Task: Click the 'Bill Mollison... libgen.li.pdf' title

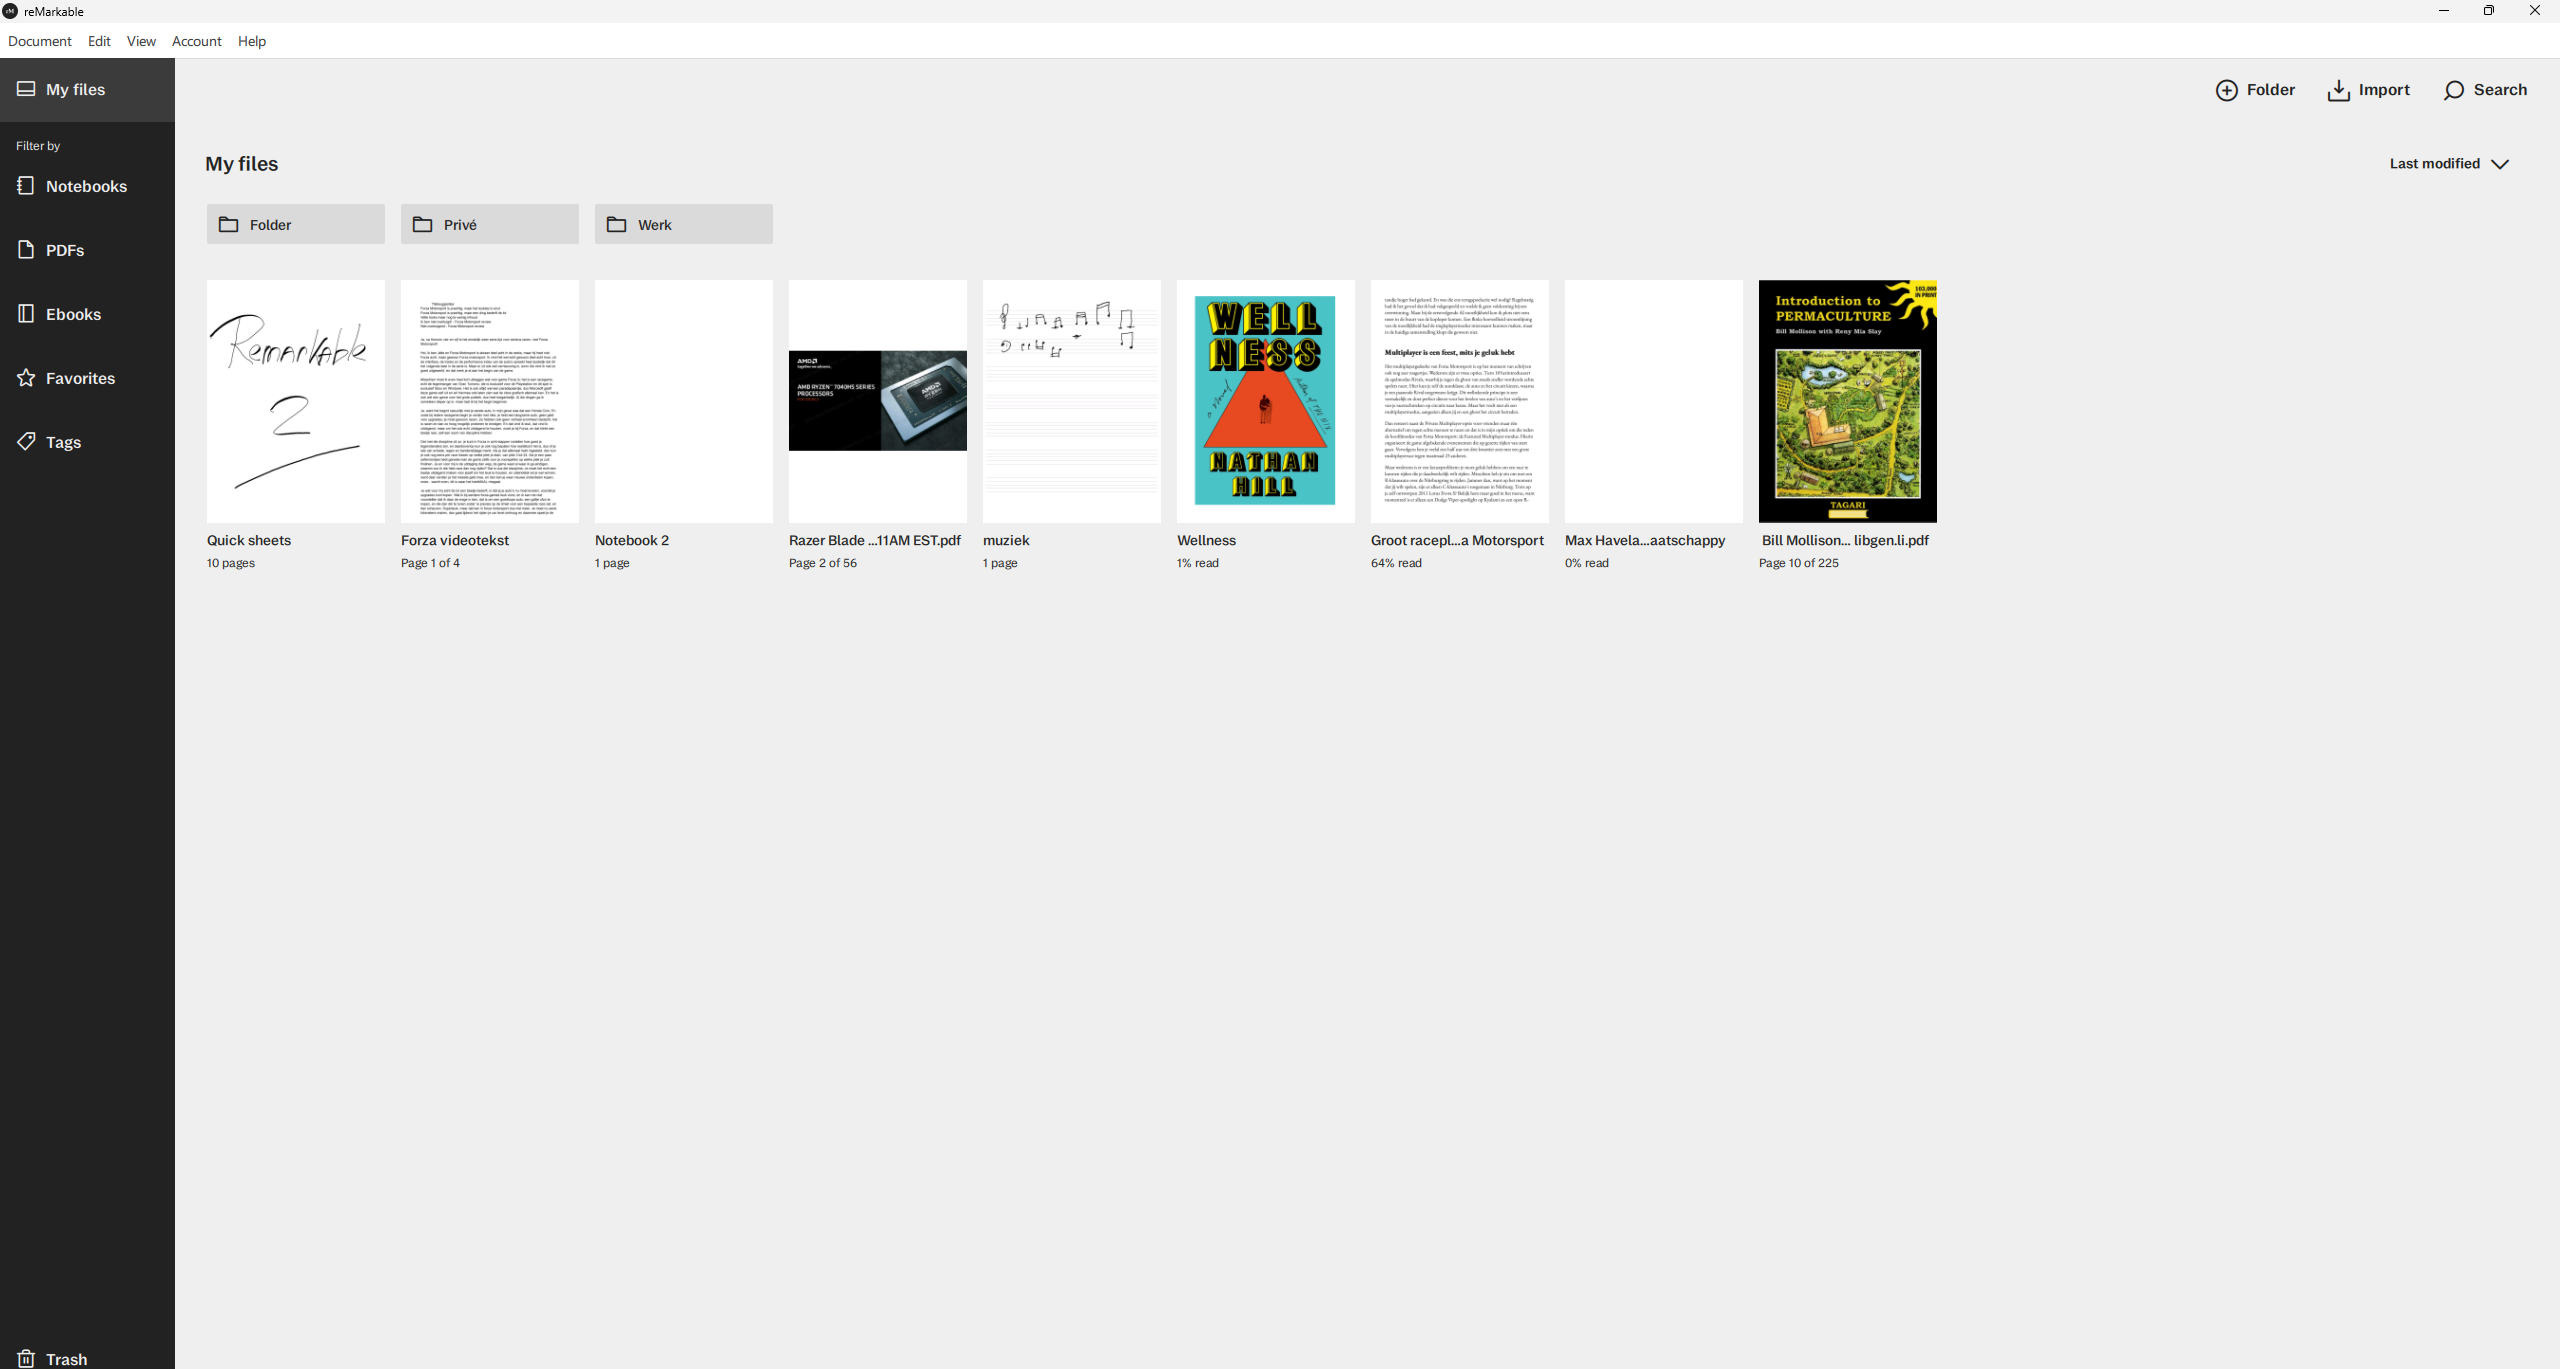Action: pos(1845,540)
